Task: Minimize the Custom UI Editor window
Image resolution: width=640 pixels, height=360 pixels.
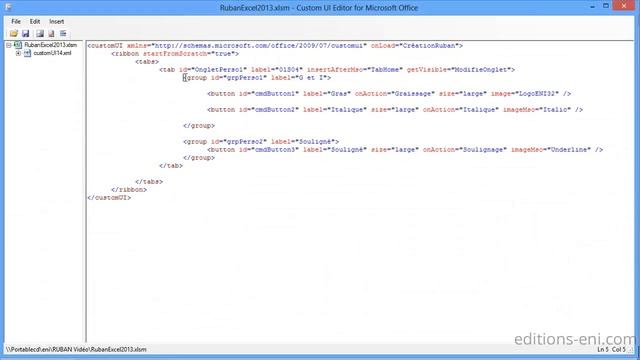Action: tap(592, 7)
